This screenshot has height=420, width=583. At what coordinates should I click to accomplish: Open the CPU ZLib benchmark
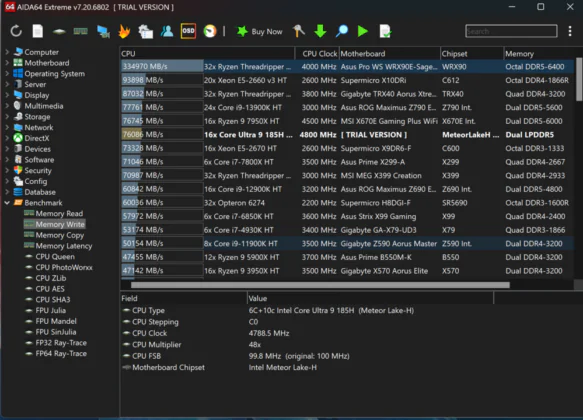[x=46, y=278]
